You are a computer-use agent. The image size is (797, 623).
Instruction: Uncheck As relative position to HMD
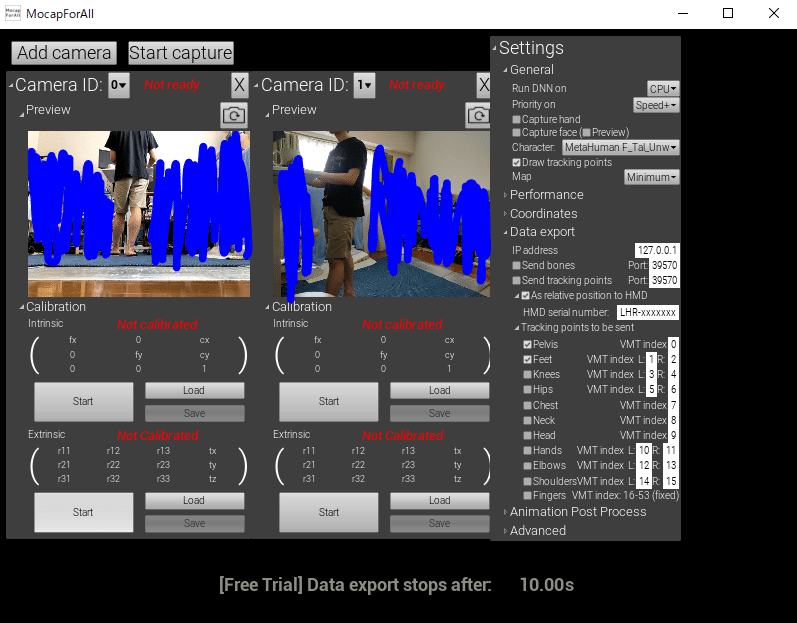[x=526, y=295]
